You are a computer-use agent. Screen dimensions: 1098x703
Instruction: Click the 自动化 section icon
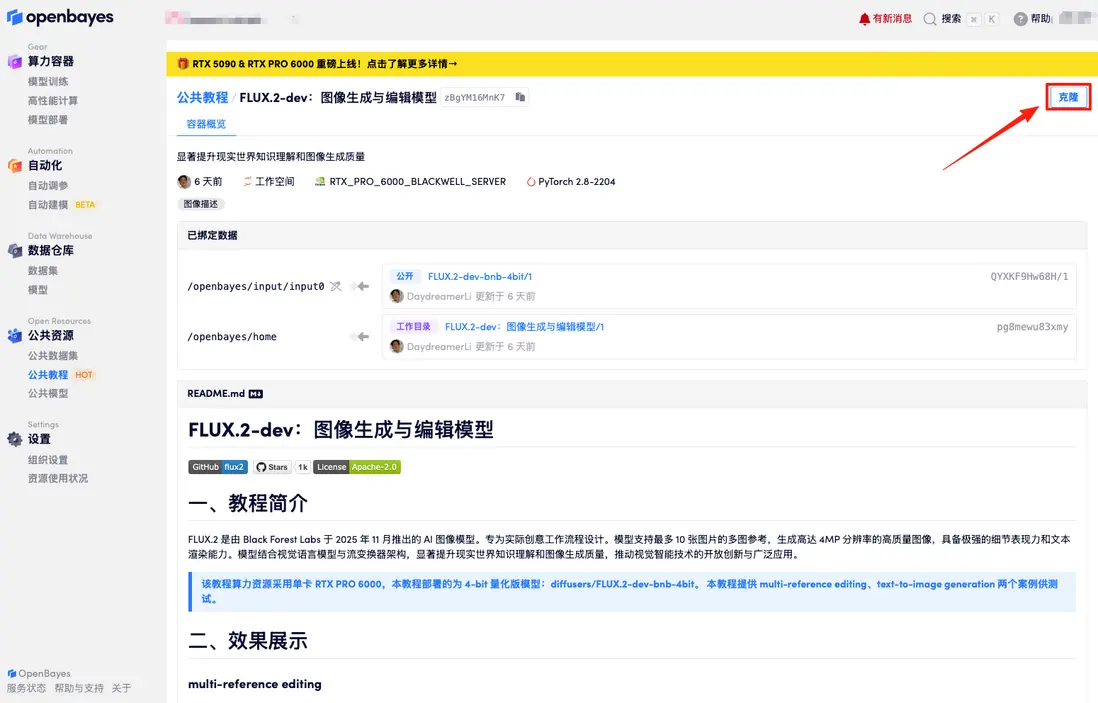pos(15,166)
